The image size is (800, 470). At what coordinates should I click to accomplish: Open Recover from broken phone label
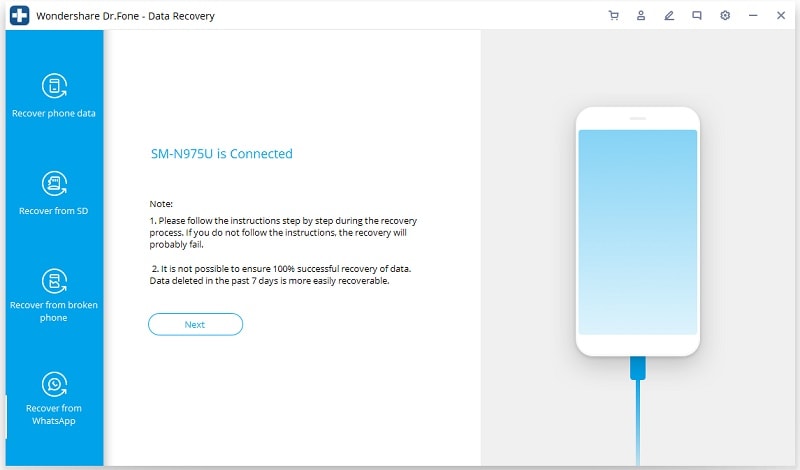tap(54, 311)
